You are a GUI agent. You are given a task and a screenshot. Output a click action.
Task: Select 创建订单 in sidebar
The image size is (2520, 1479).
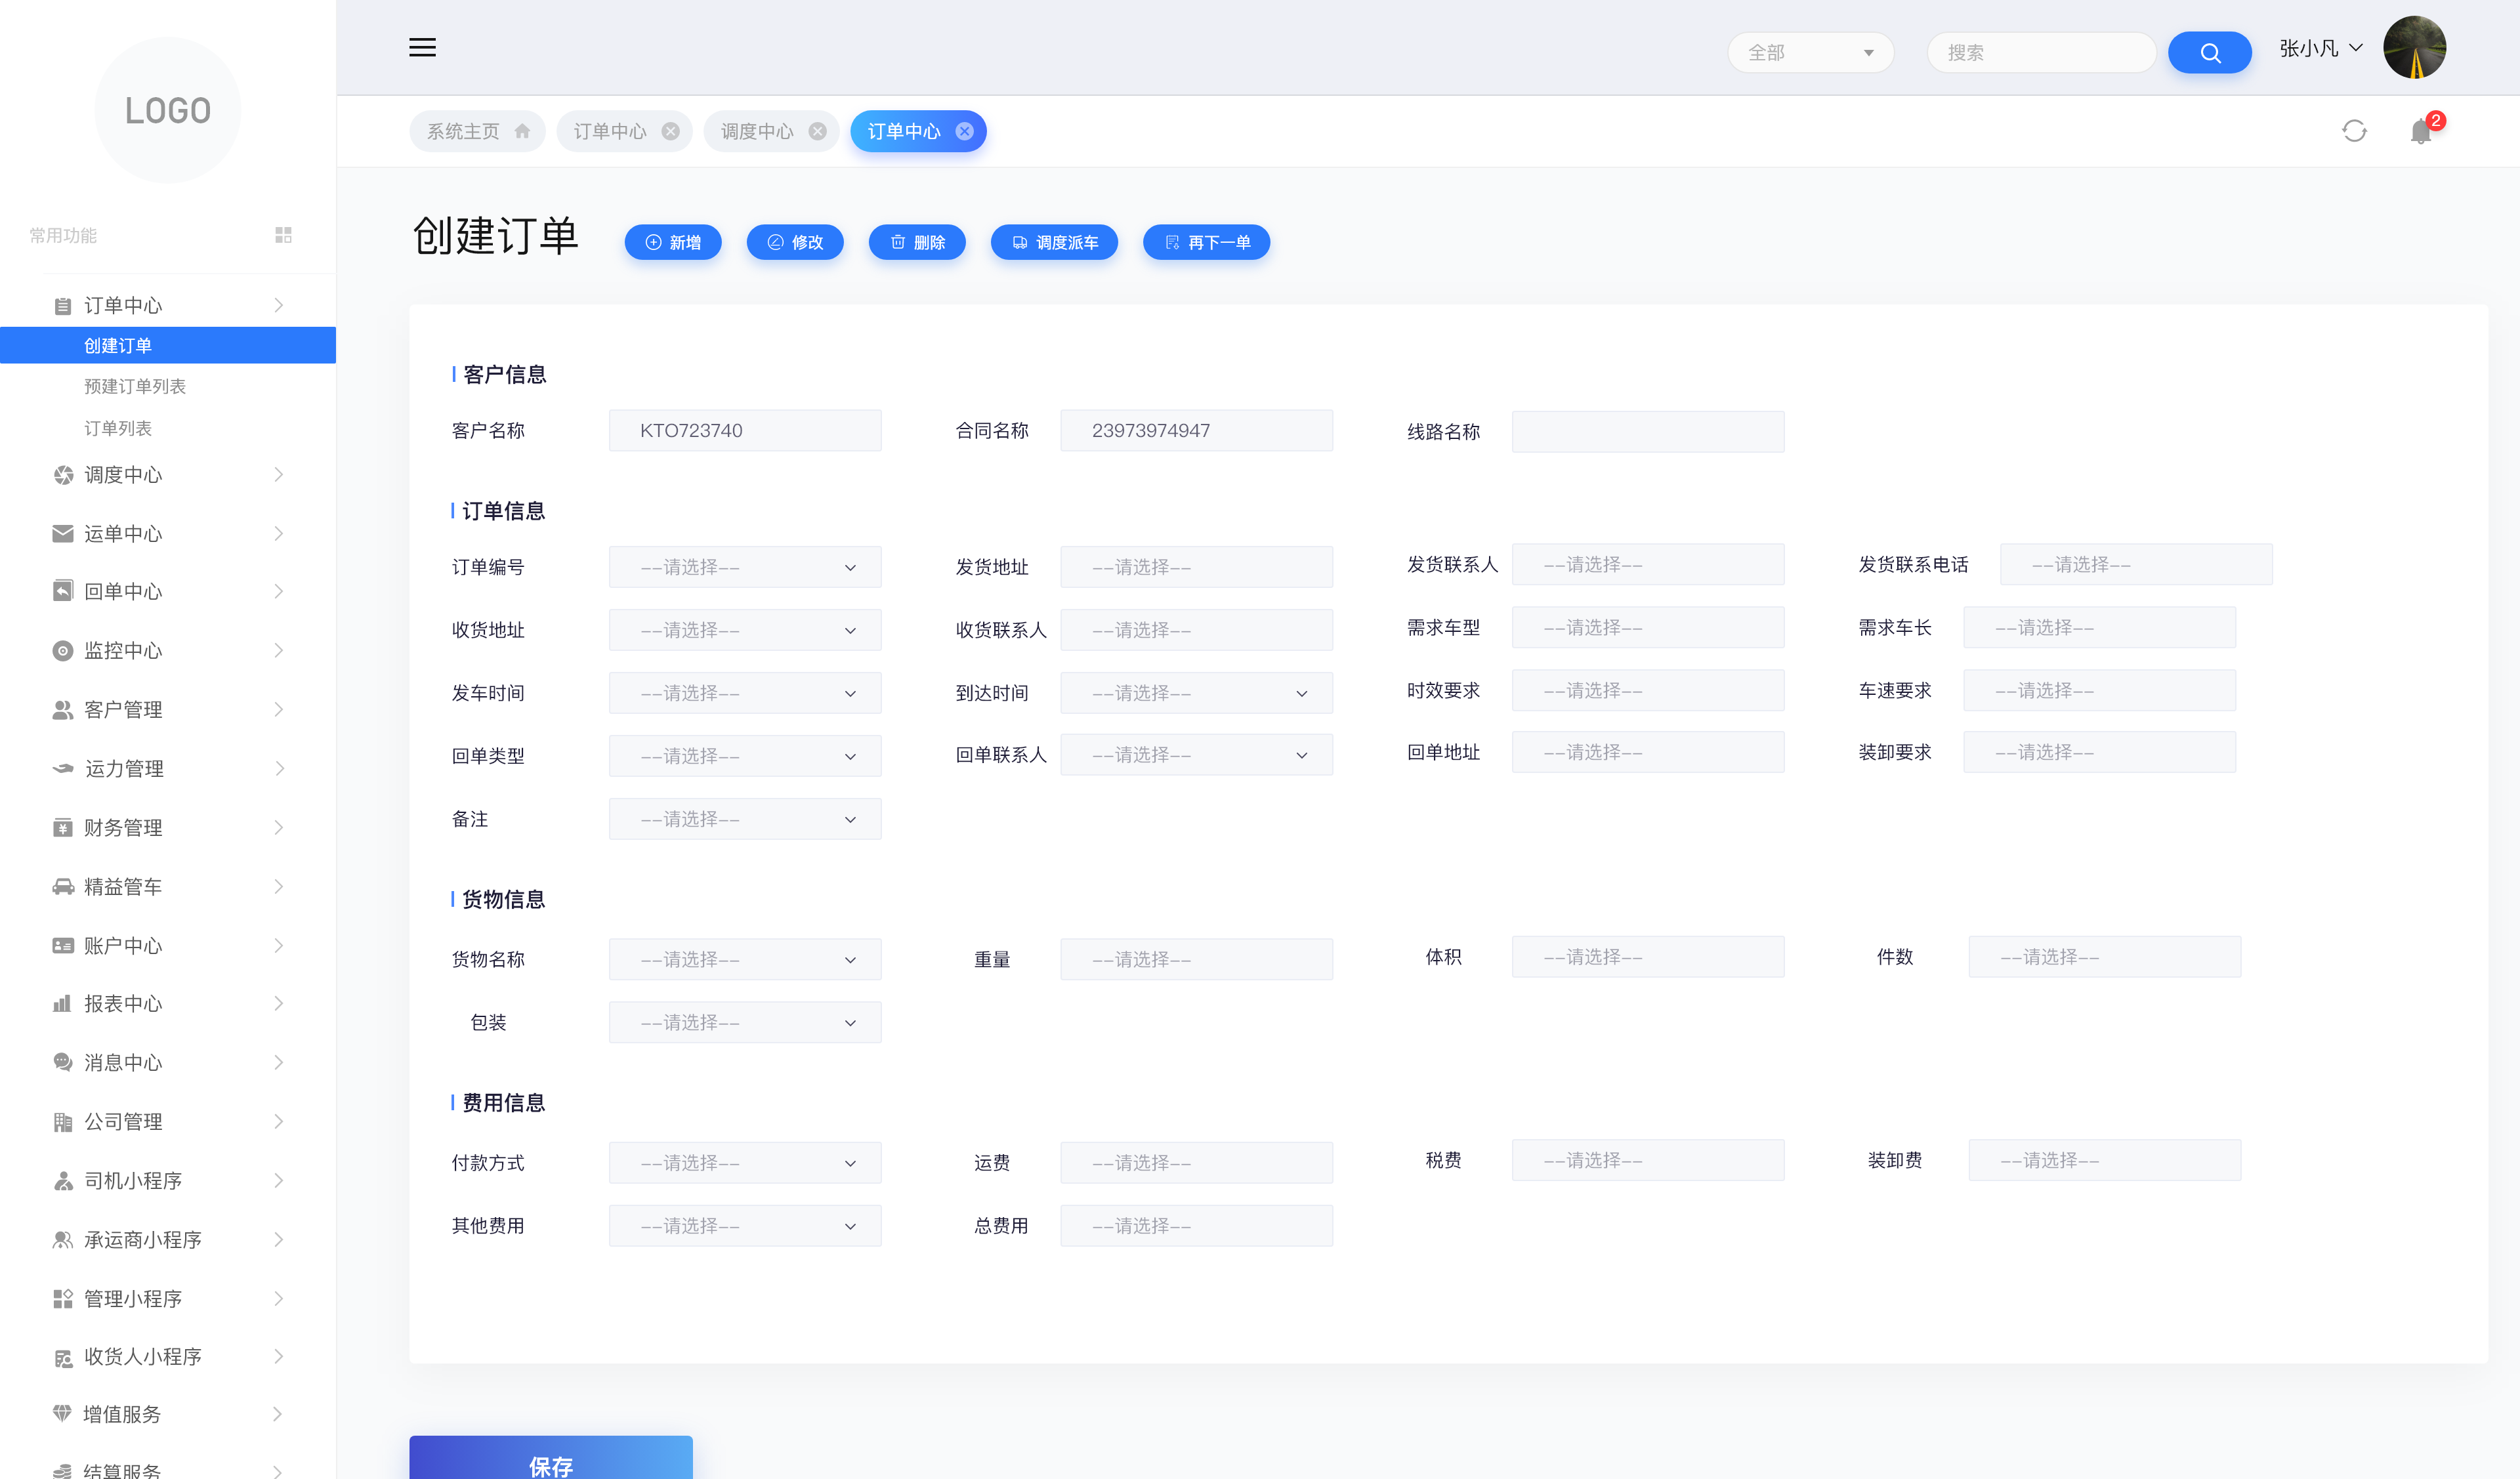click(x=168, y=345)
